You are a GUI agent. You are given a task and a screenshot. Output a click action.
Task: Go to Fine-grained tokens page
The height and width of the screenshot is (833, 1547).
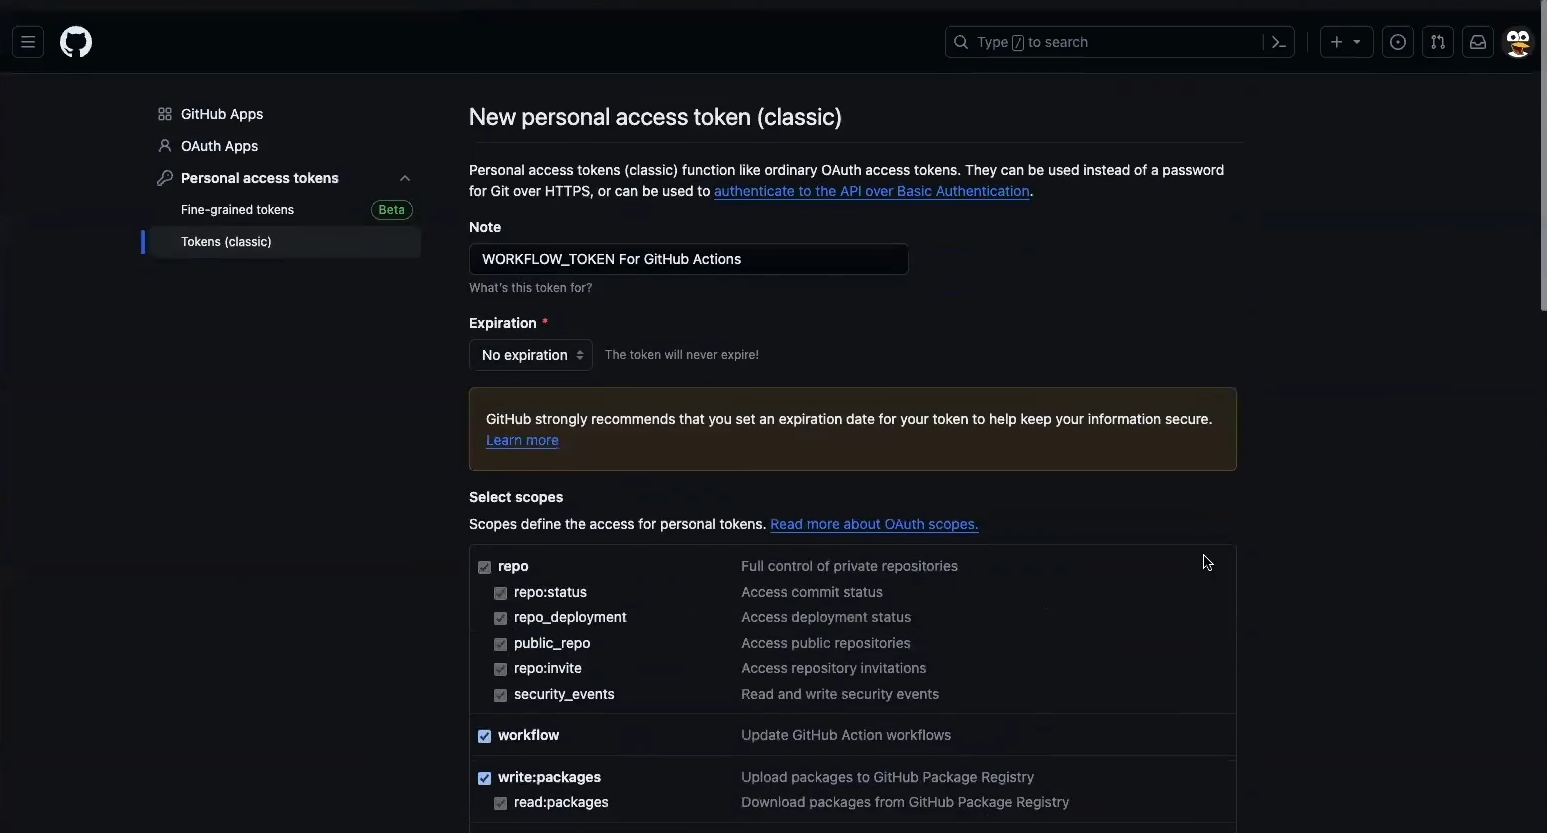(237, 210)
